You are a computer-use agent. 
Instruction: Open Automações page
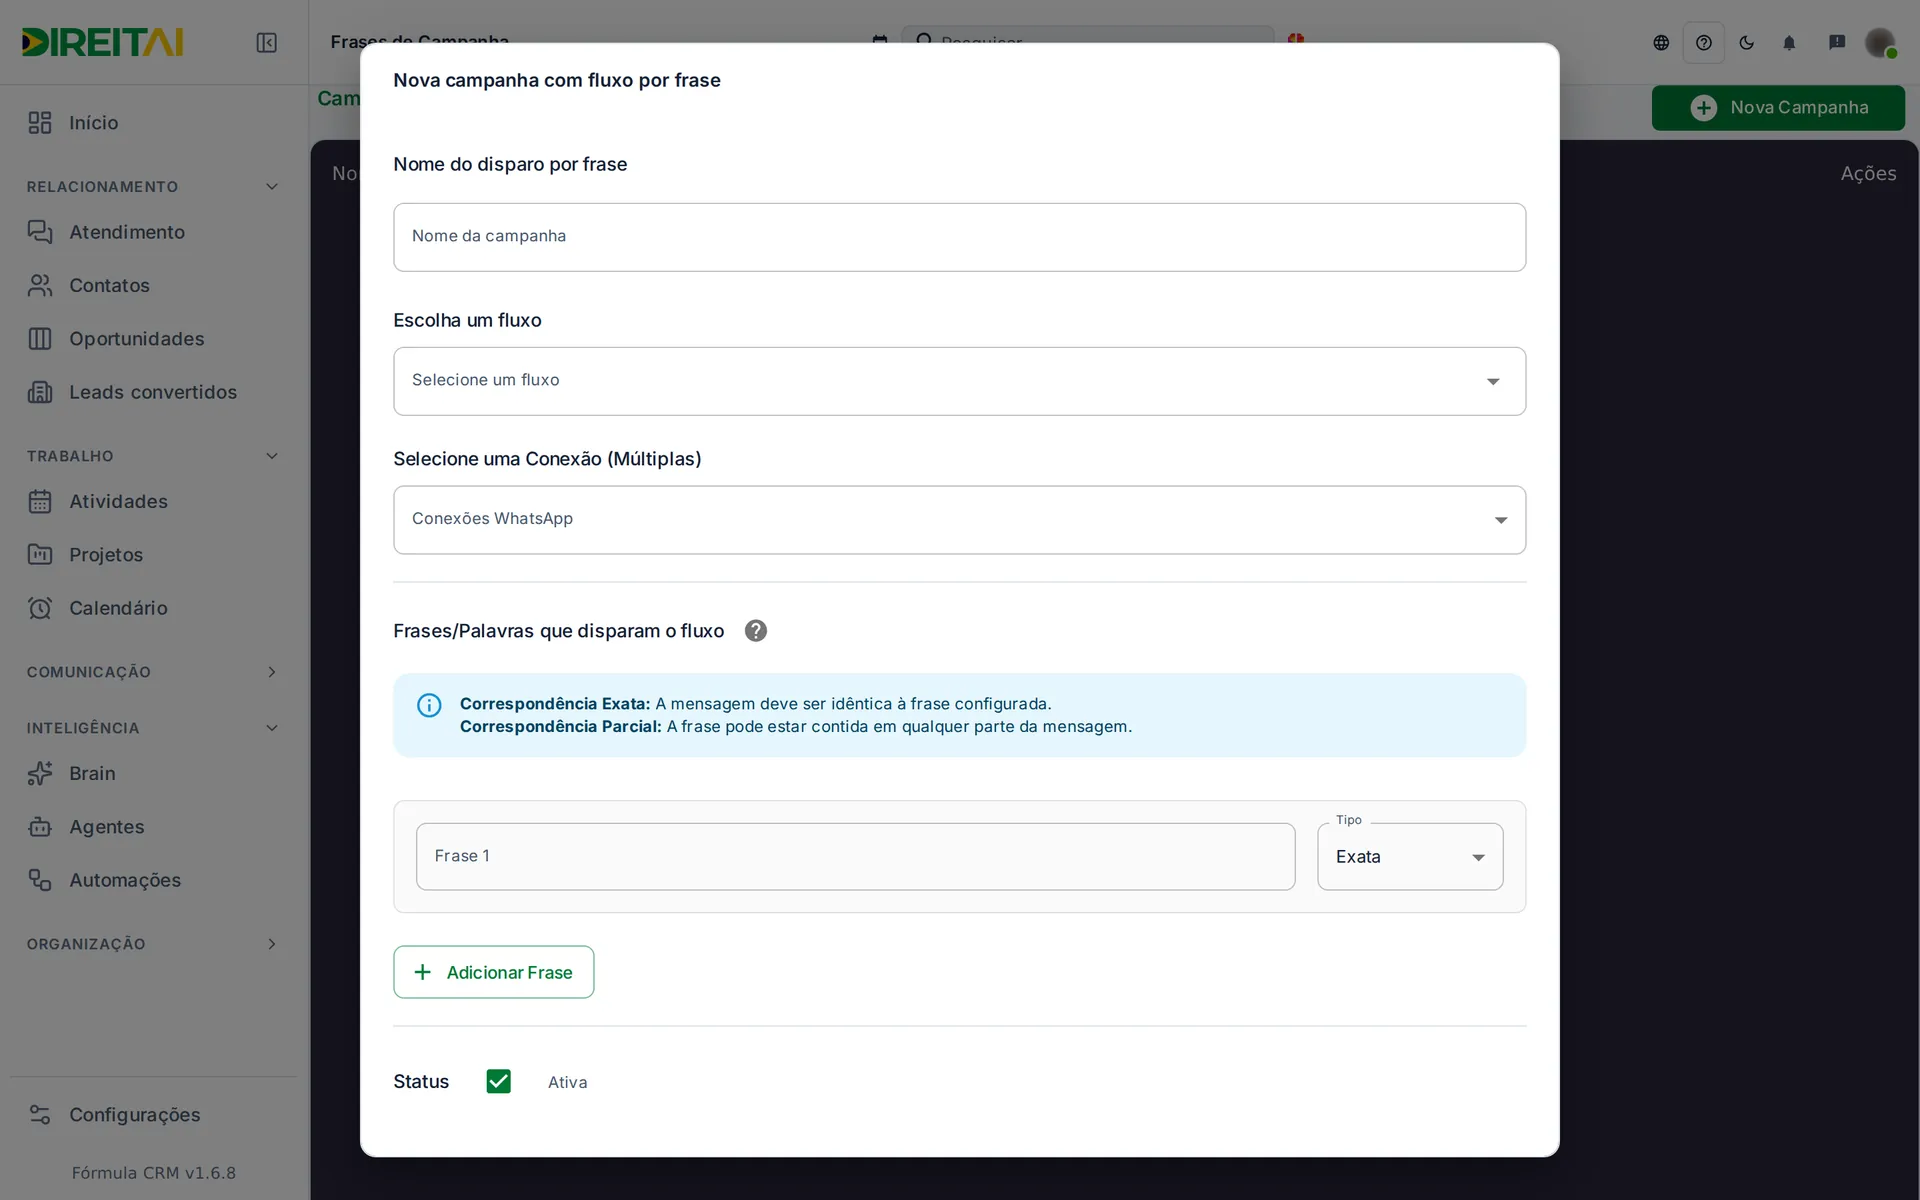tap(153, 881)
